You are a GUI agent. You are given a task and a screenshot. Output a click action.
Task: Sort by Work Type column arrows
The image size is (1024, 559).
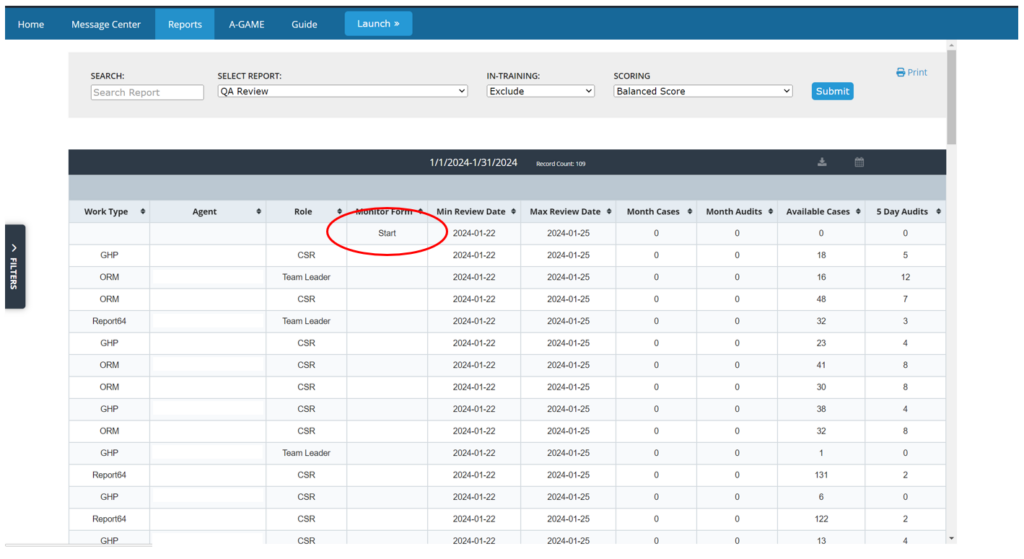[143, 212]
